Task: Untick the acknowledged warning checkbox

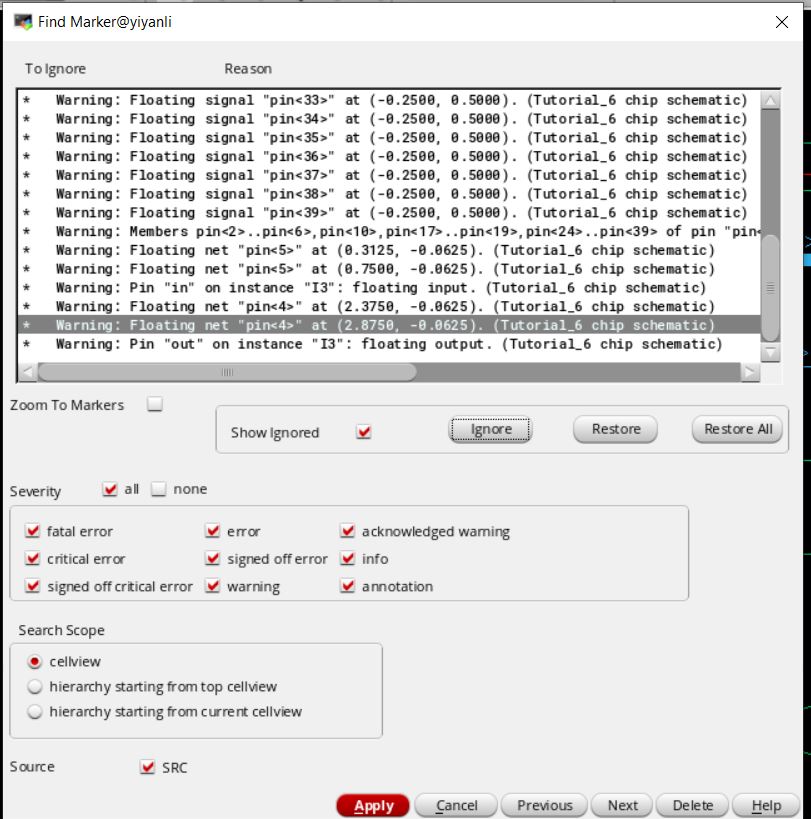Action: (347, 532)
